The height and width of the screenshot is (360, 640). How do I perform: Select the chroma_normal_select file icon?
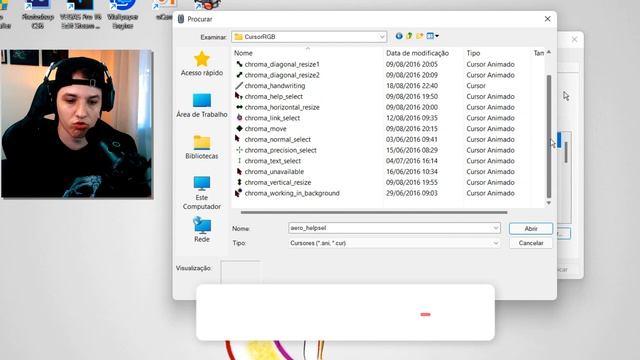tap(239, 139)
